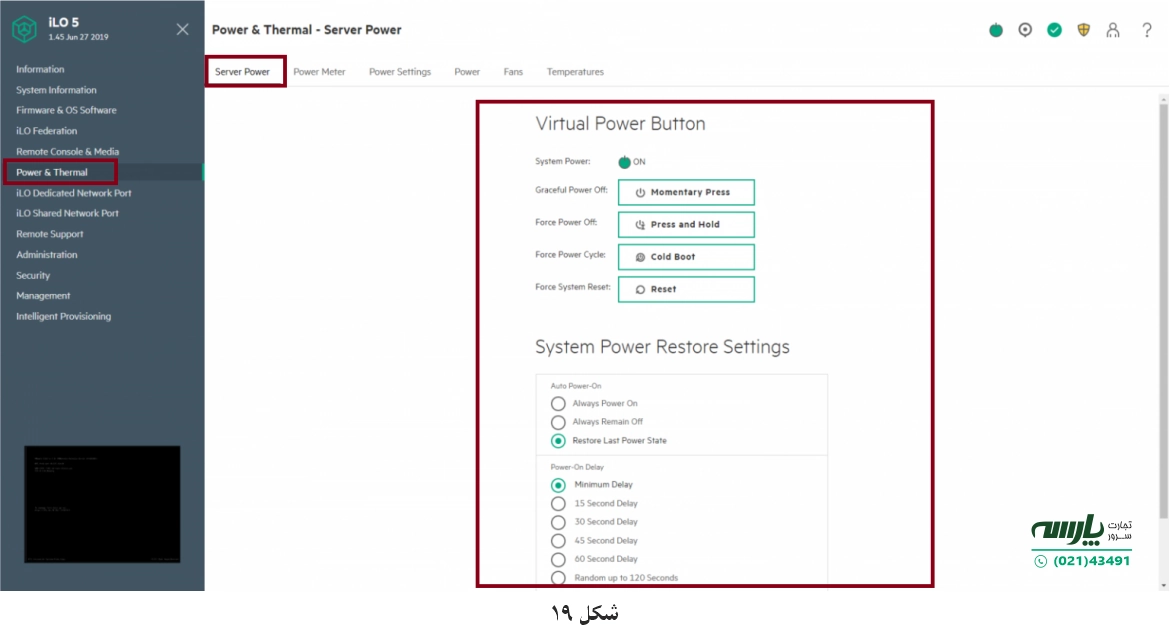The height and width of the screenshot is (625, 1170).
Task: Open iLO Help via the question mark icon
Action: 1146,30
